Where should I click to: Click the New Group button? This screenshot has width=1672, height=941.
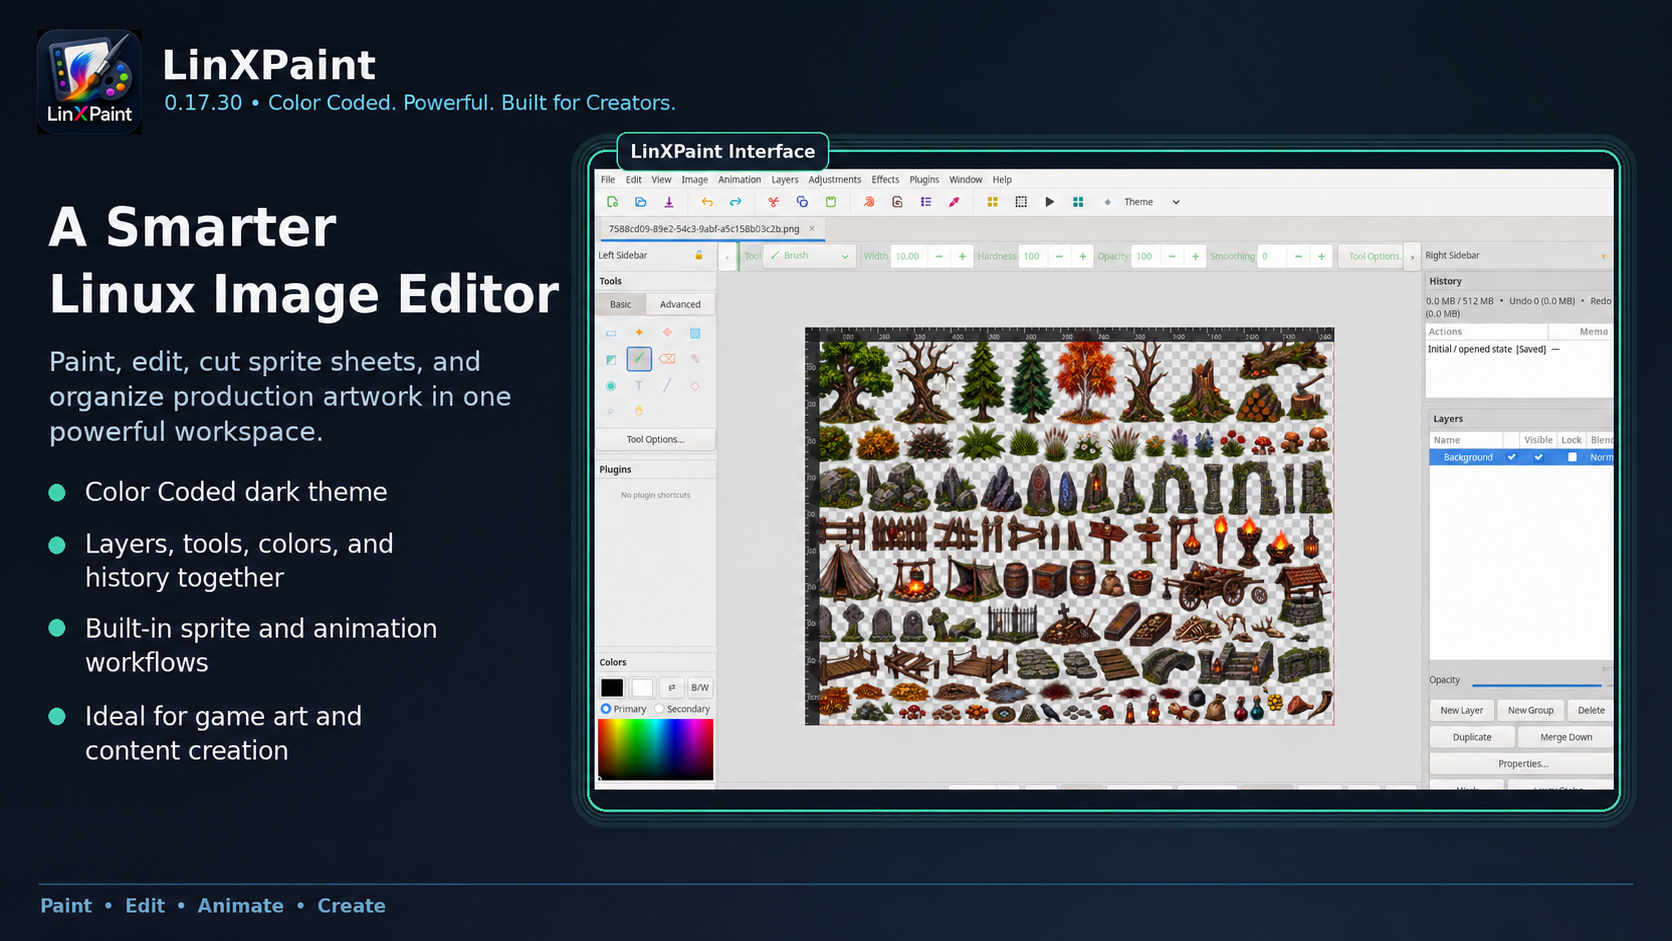(x=1531, y=710)
